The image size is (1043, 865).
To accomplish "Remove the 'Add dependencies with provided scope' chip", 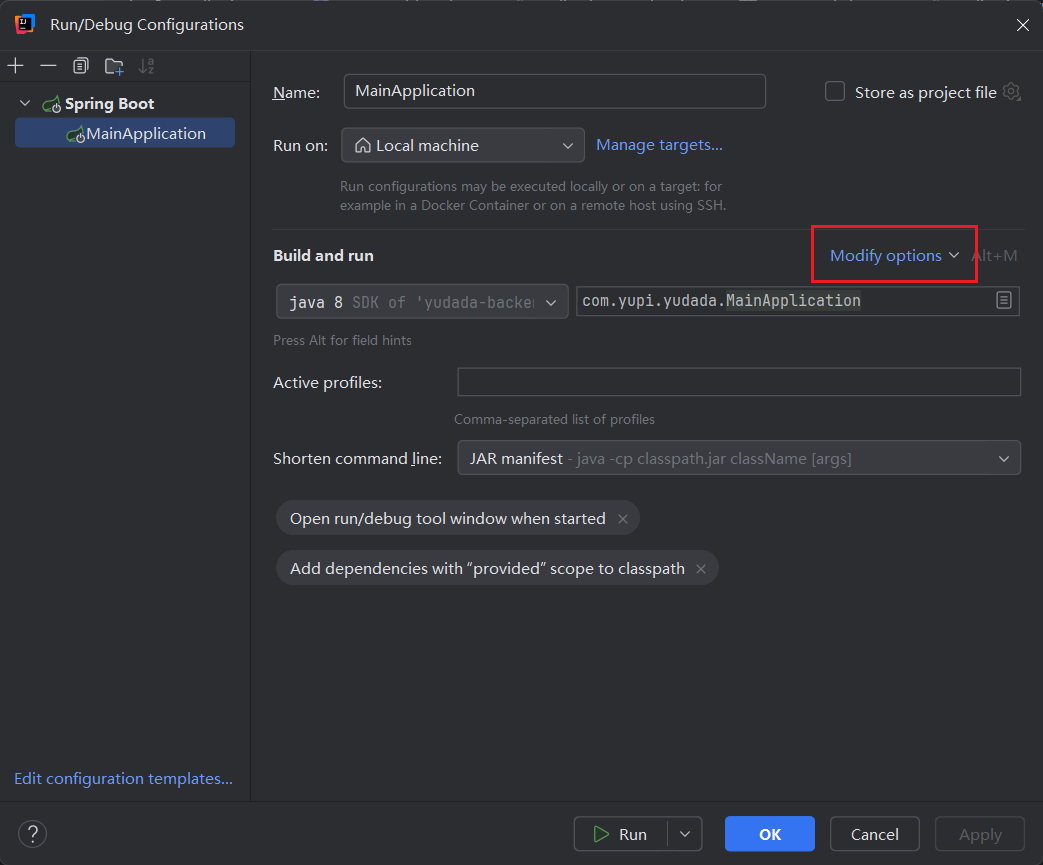I will (700, 569).
